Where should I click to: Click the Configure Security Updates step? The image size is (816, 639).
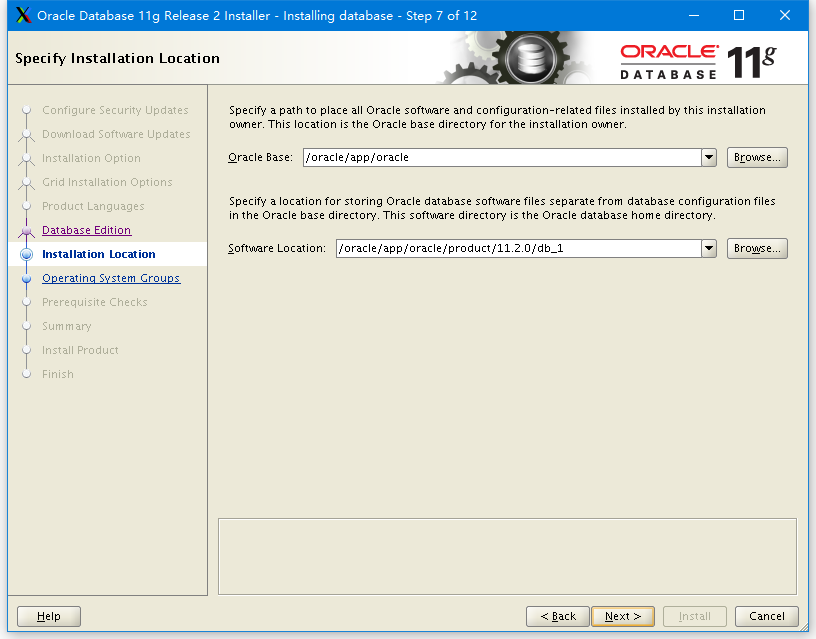pyautogui.click(x=115, y=110)
